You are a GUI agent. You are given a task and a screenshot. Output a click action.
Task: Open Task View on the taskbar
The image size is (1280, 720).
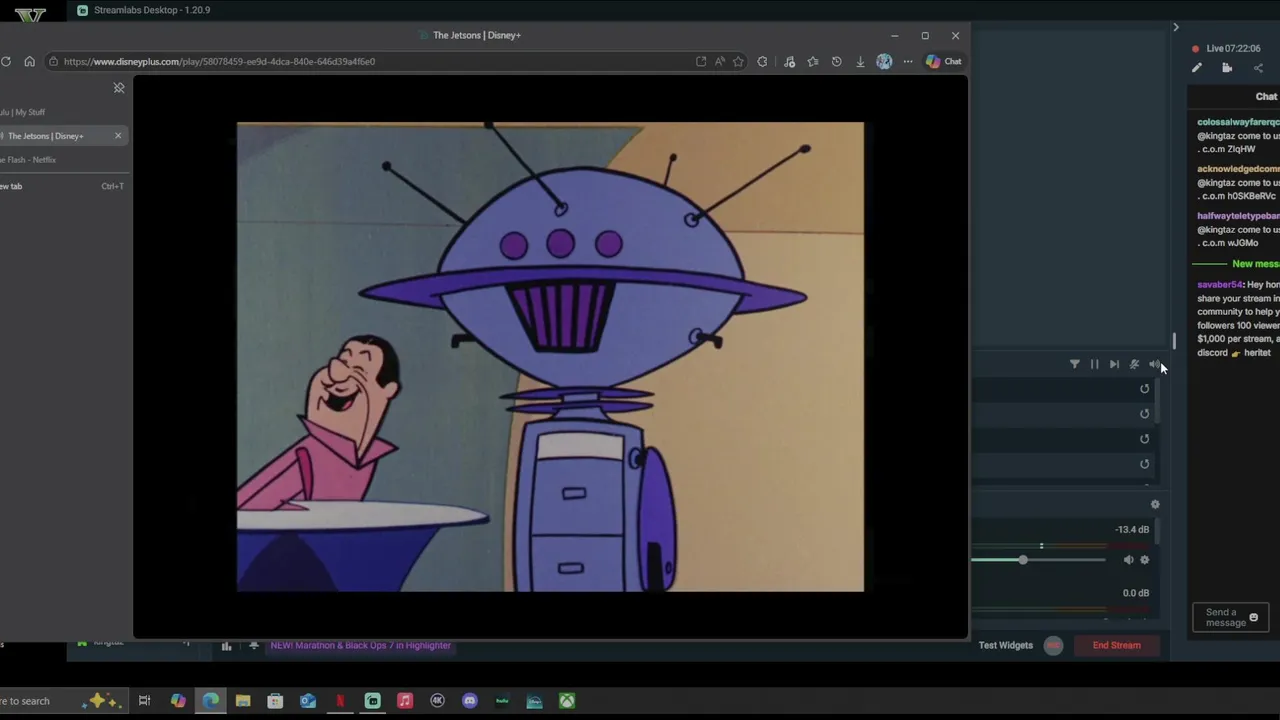(x=144, y=701)
